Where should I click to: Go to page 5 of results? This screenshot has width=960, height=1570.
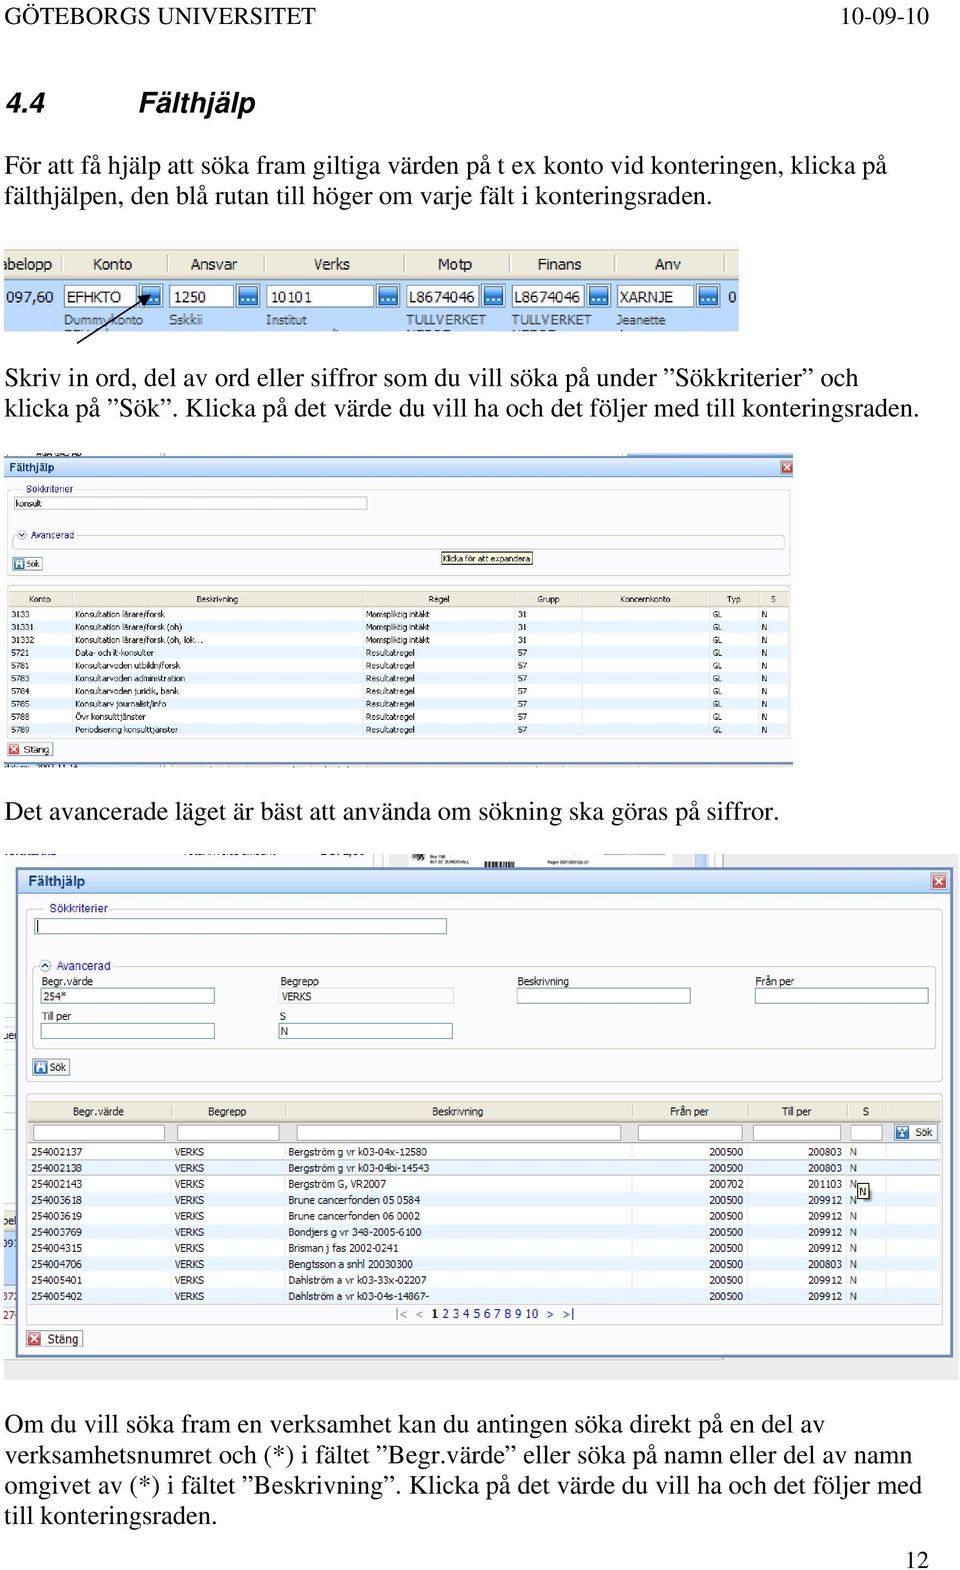coord(477,1314)
